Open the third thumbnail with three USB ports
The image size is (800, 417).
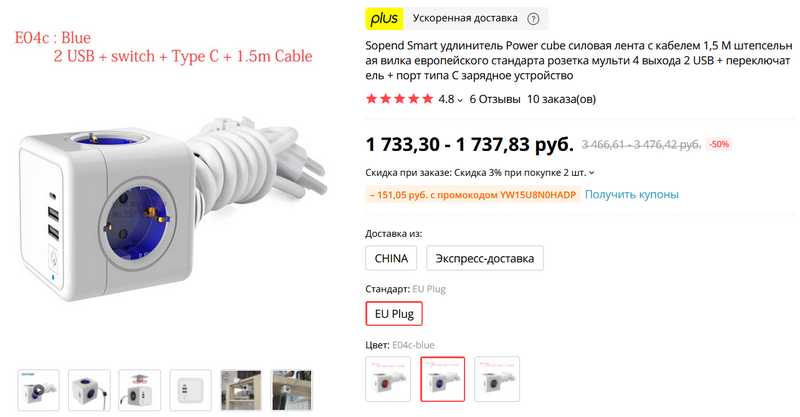coord(140,390)
